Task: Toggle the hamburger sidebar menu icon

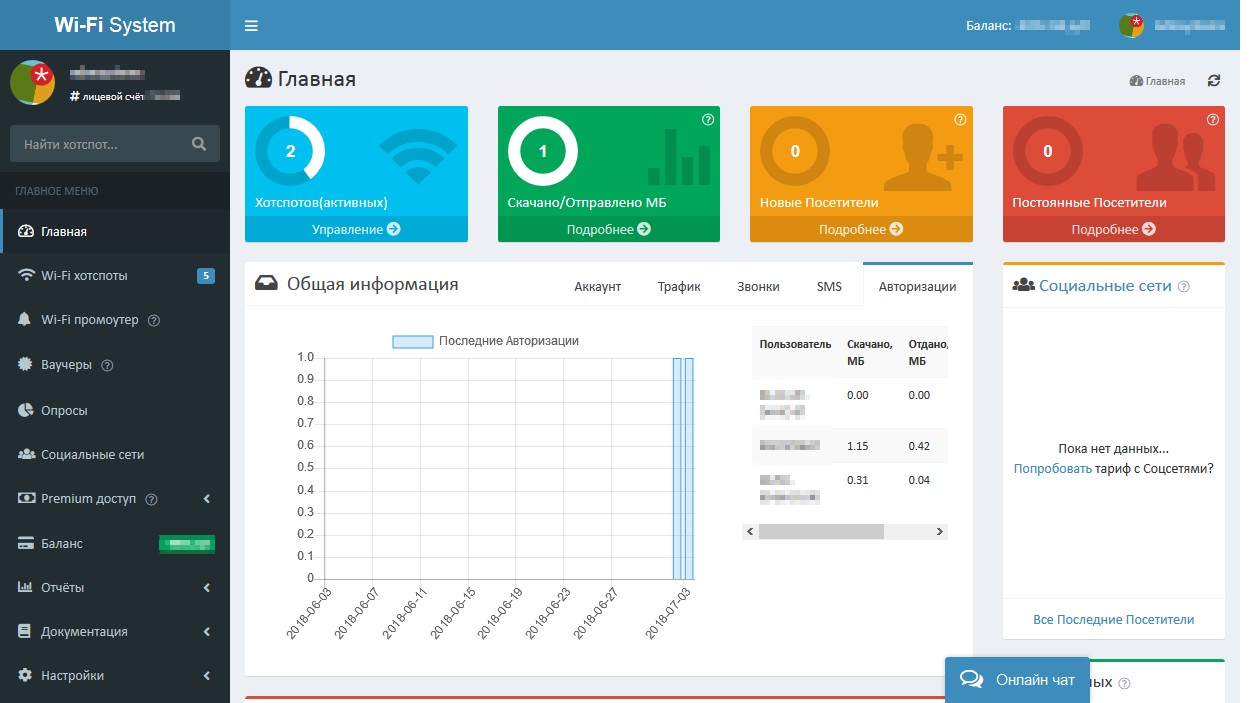Action: [x=251, y=25]
